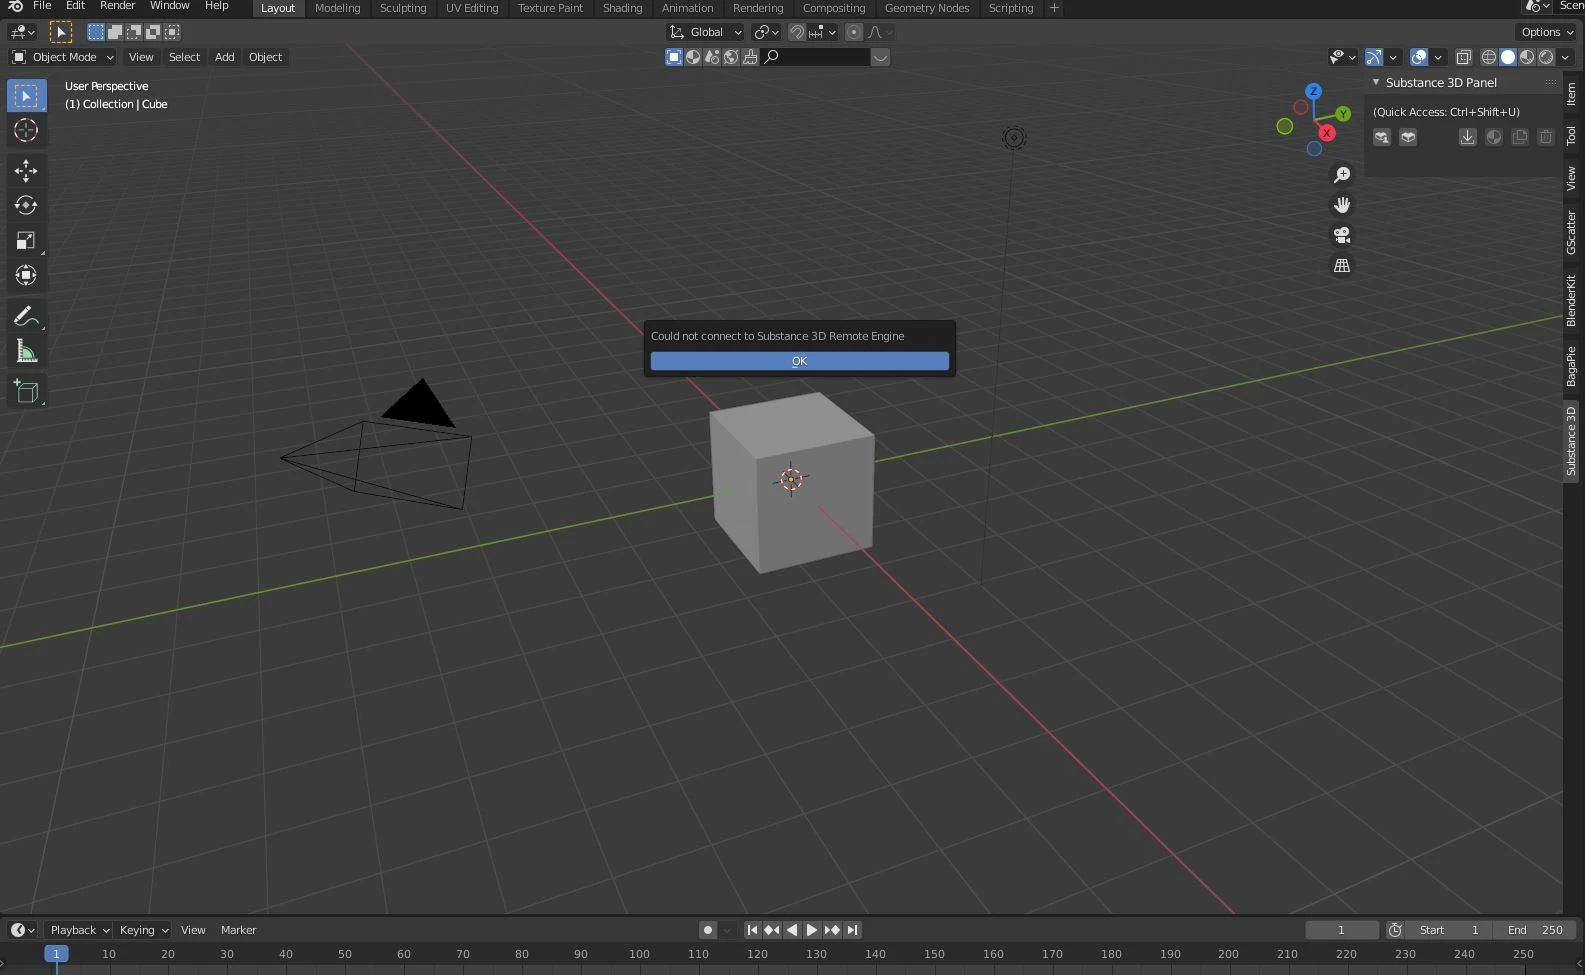Open the BlenderKit sidebar tab
Image resolution: width=1585 pixels, height=975 pixels.
pyautogui.click(x=1572, y=300)
